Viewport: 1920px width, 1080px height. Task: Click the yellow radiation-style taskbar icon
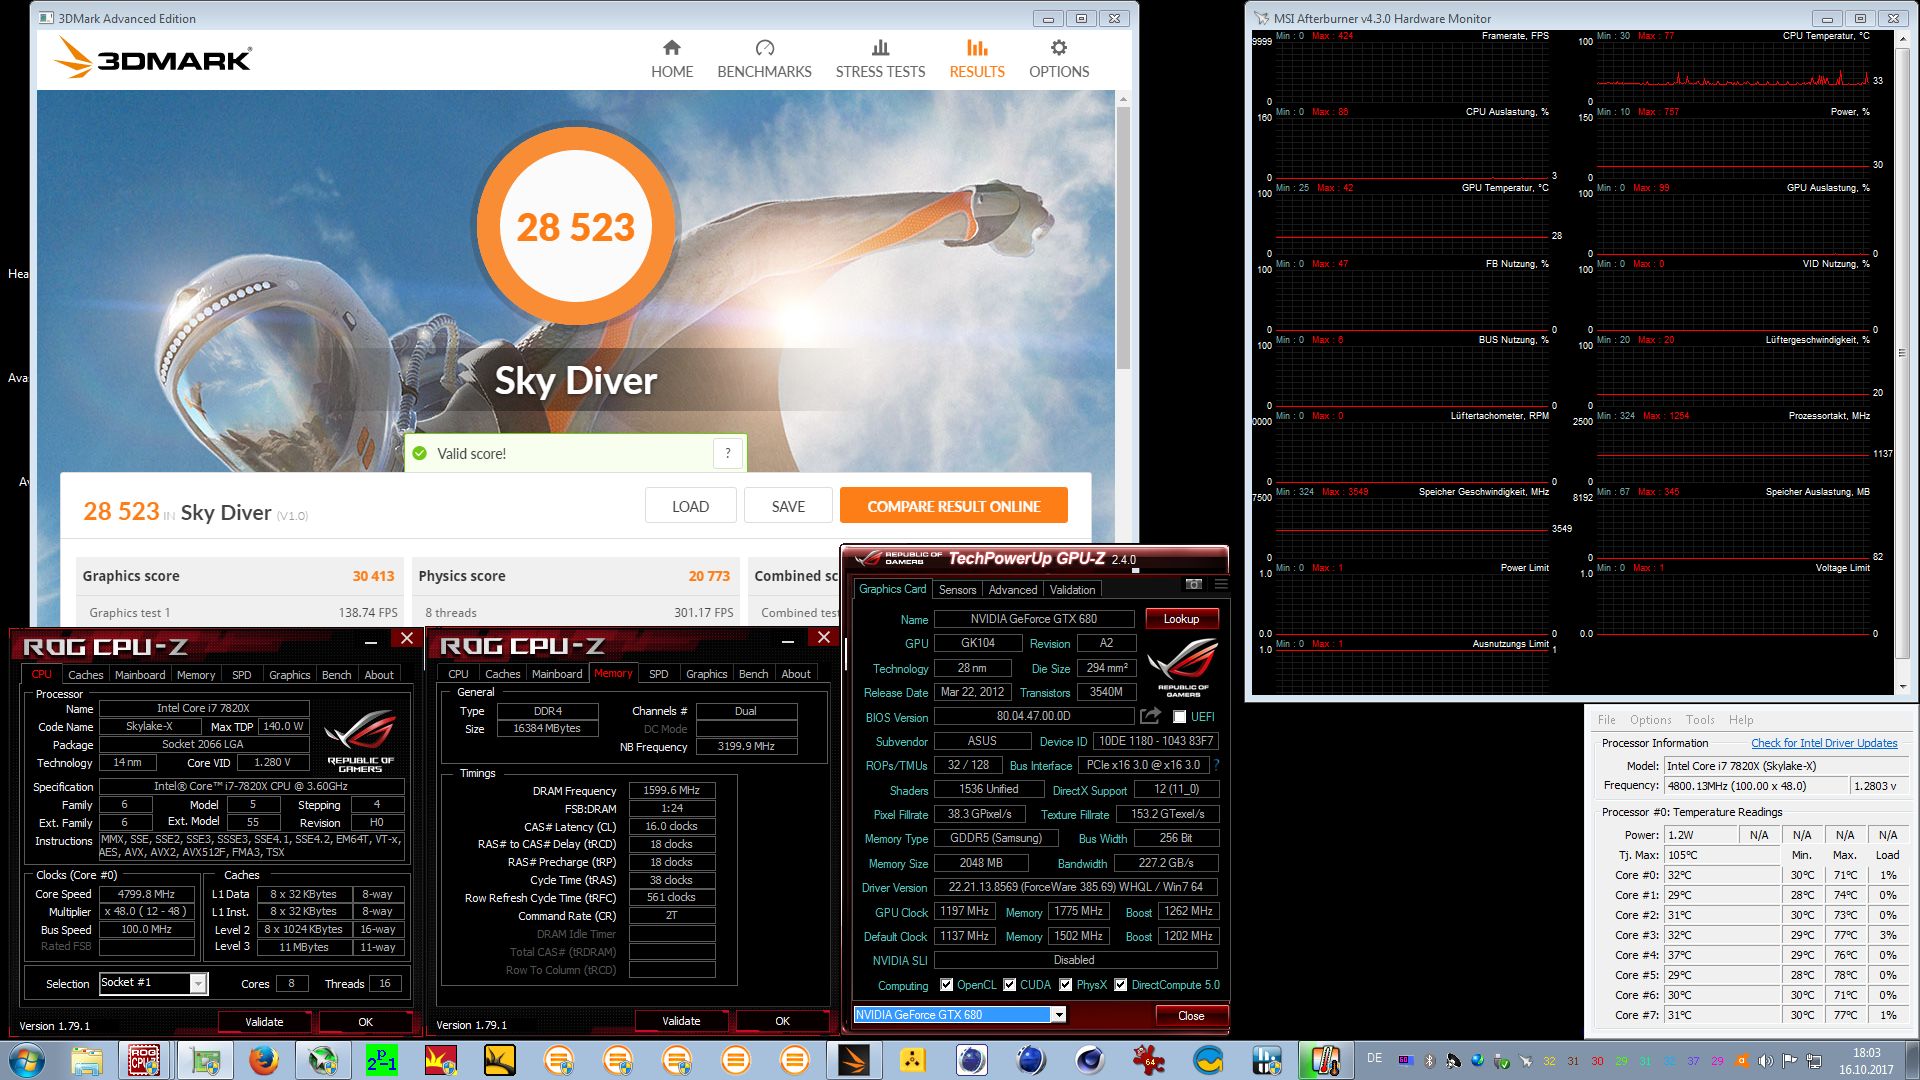coord(912,1060)
